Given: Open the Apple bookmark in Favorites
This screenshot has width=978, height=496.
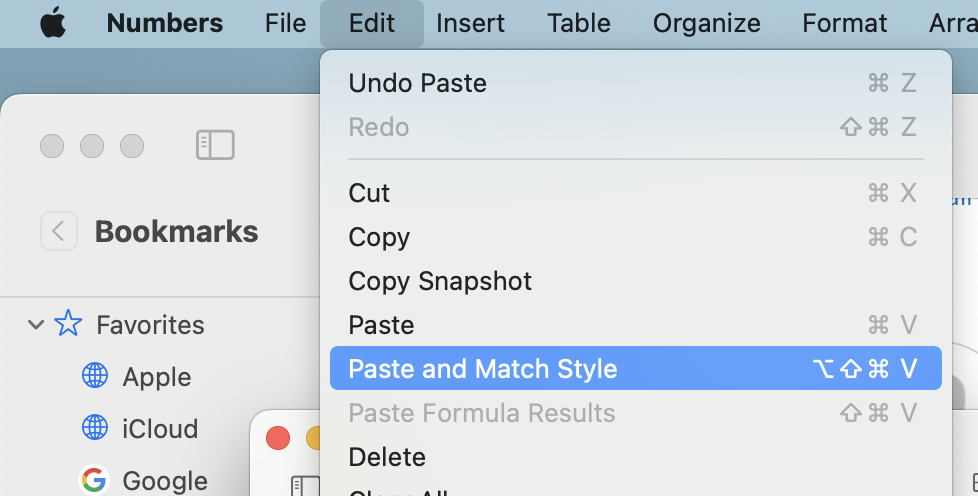Looking at the screenshot, I should coord(156,377).
